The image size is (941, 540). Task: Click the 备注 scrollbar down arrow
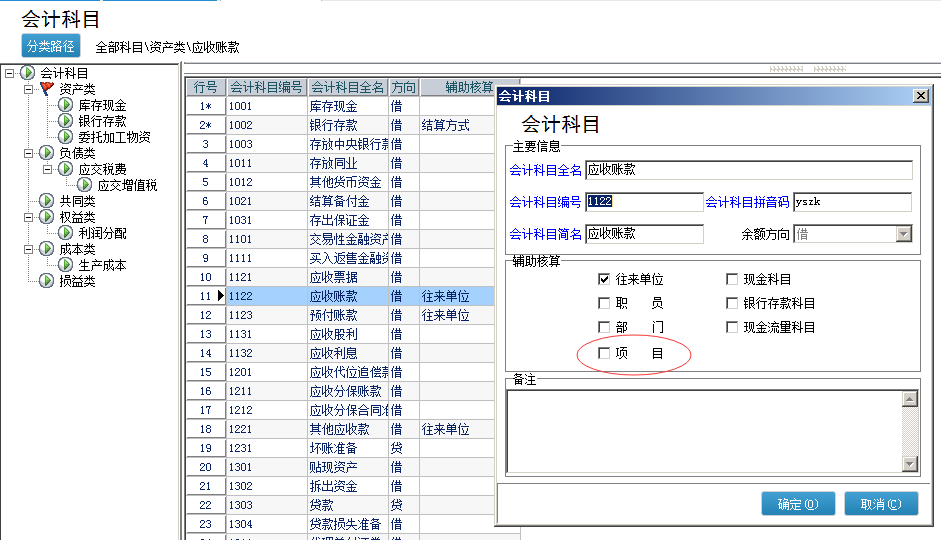coord(910,464)
